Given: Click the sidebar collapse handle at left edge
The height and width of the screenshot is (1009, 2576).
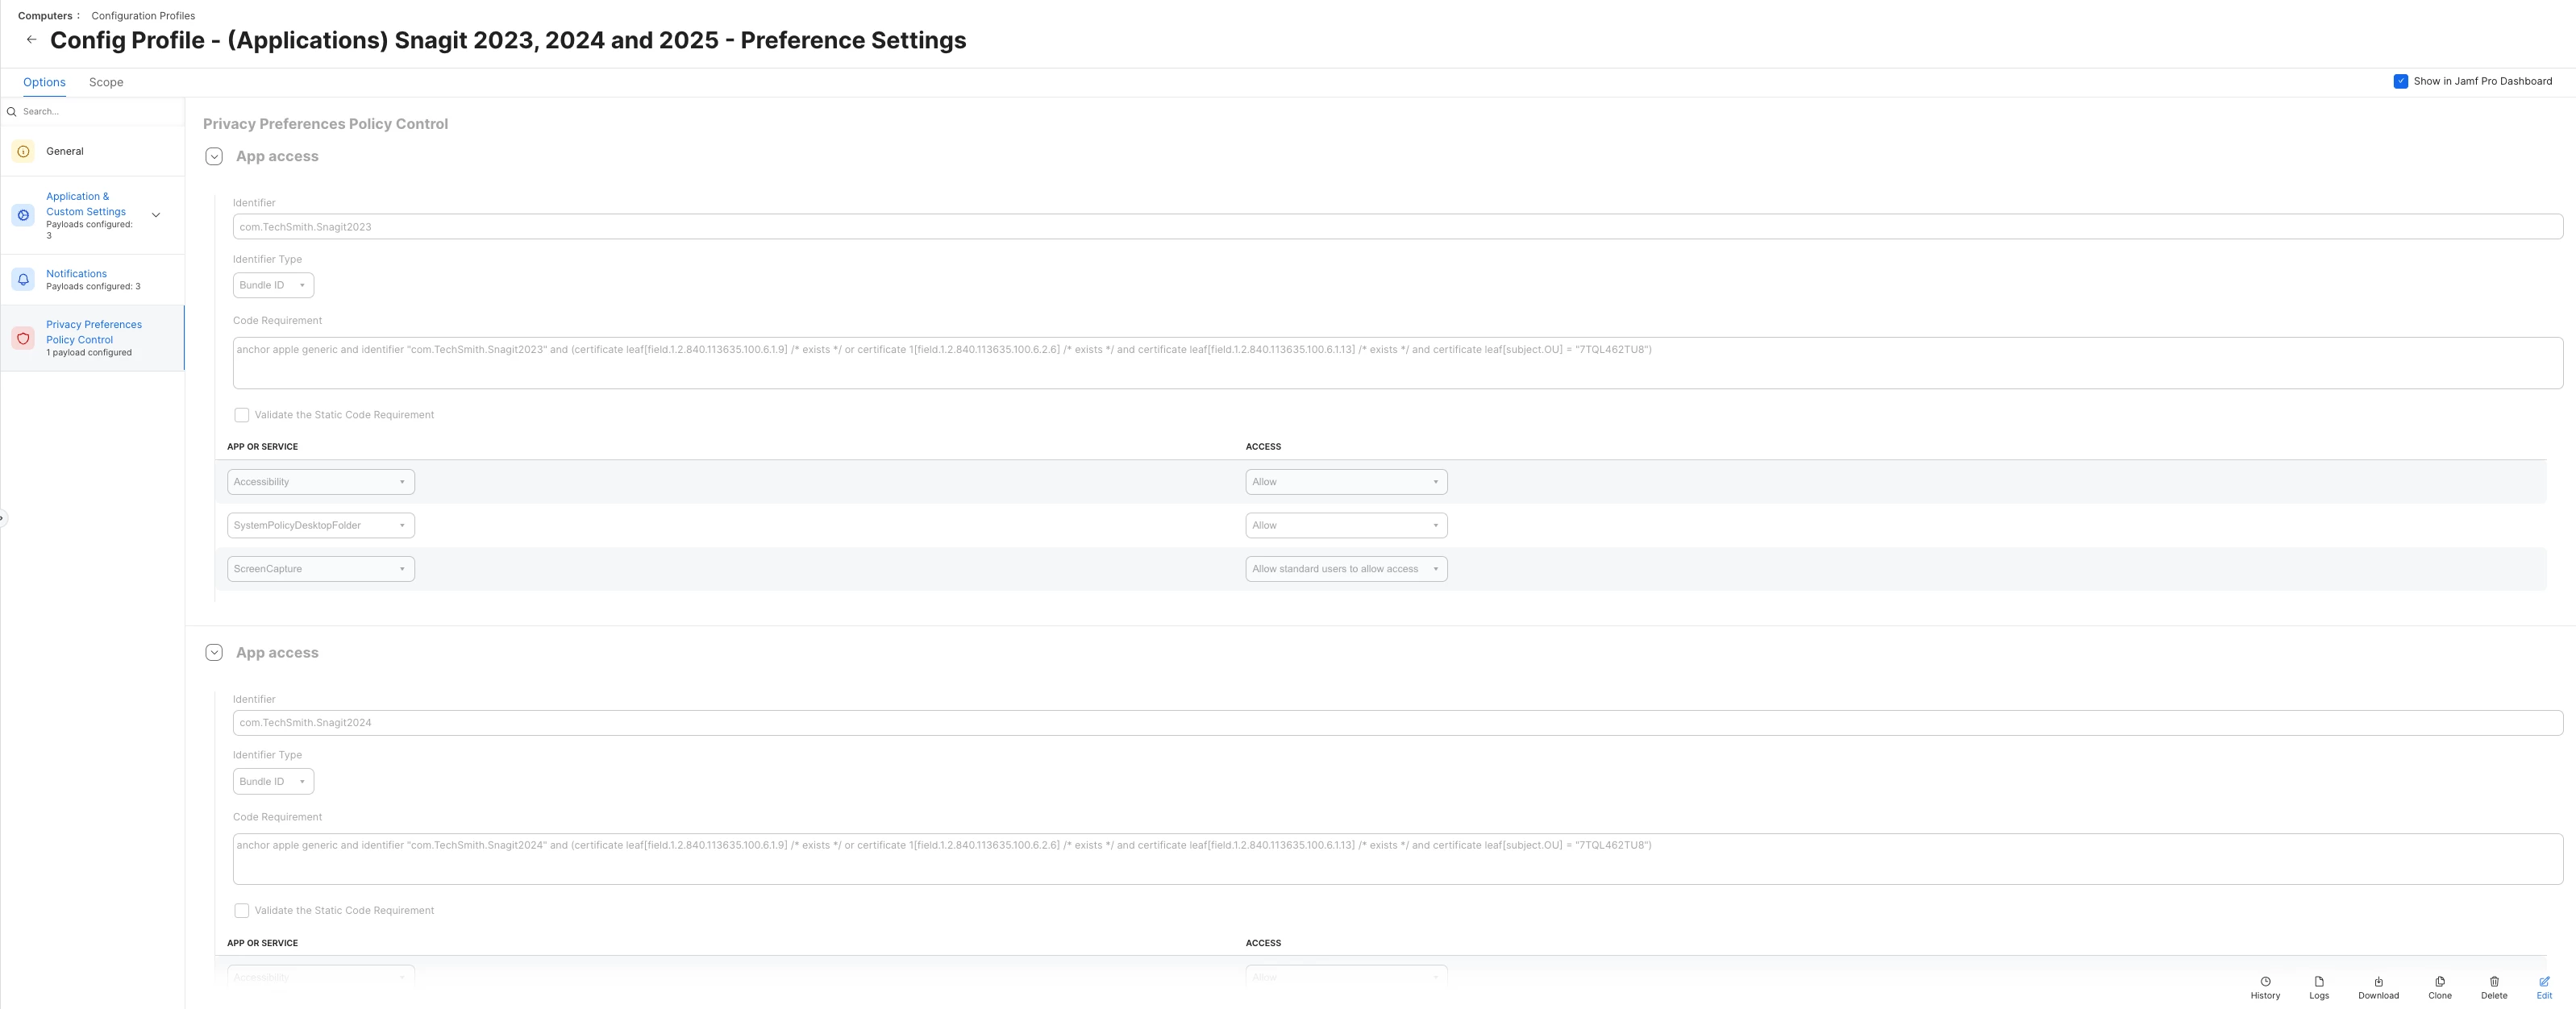Looking at the screenshot, I should (3, 519).
